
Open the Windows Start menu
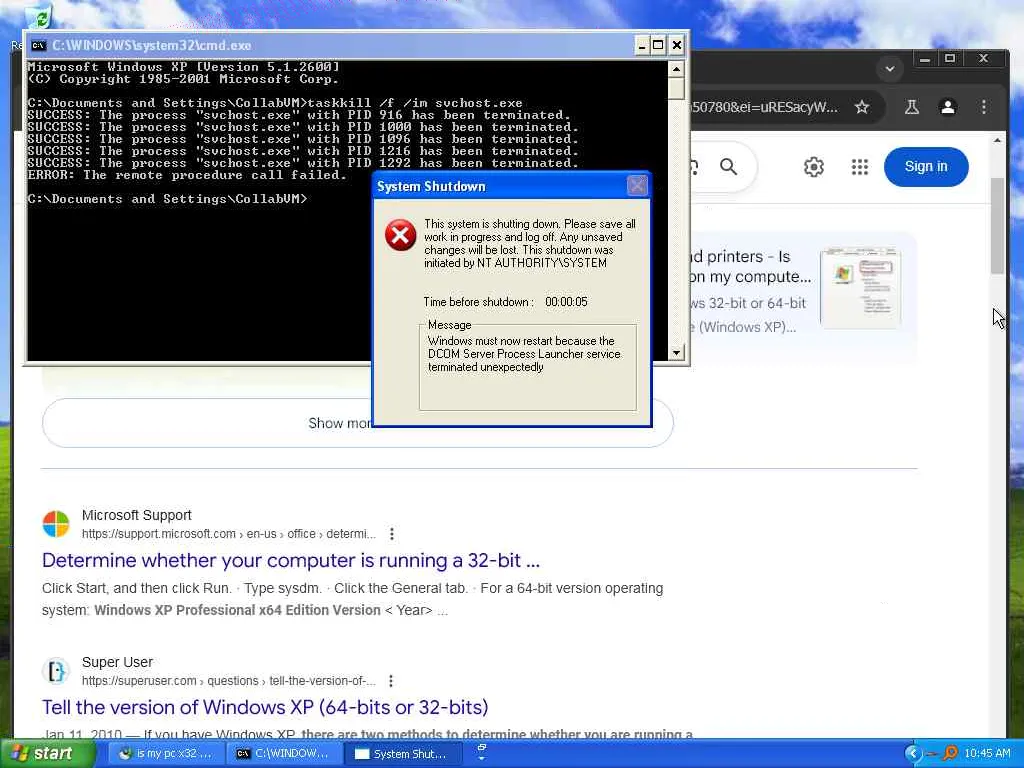click(47, 753)
